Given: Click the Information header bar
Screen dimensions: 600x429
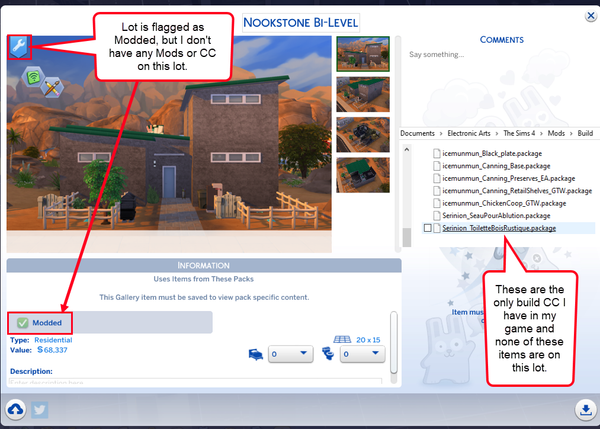Looking at the screenshot, I should click(204, 266).
